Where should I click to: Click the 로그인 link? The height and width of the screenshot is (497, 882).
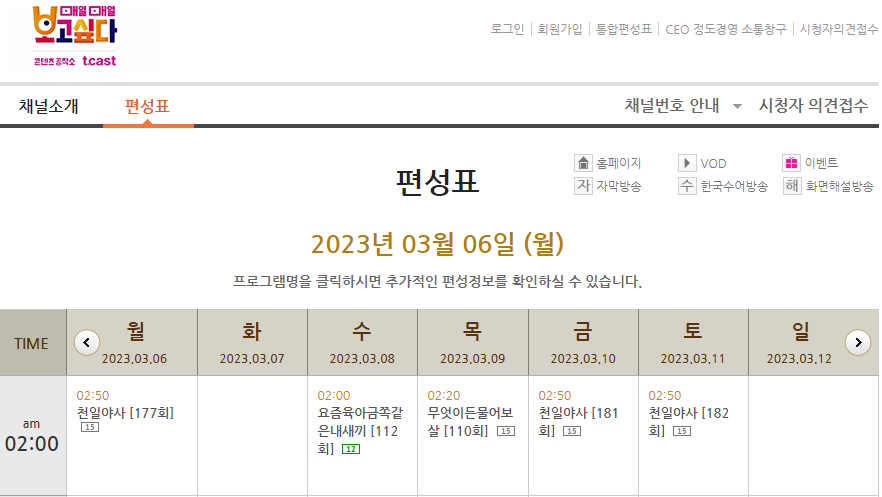pyautogui.click(x=507, y=29)
